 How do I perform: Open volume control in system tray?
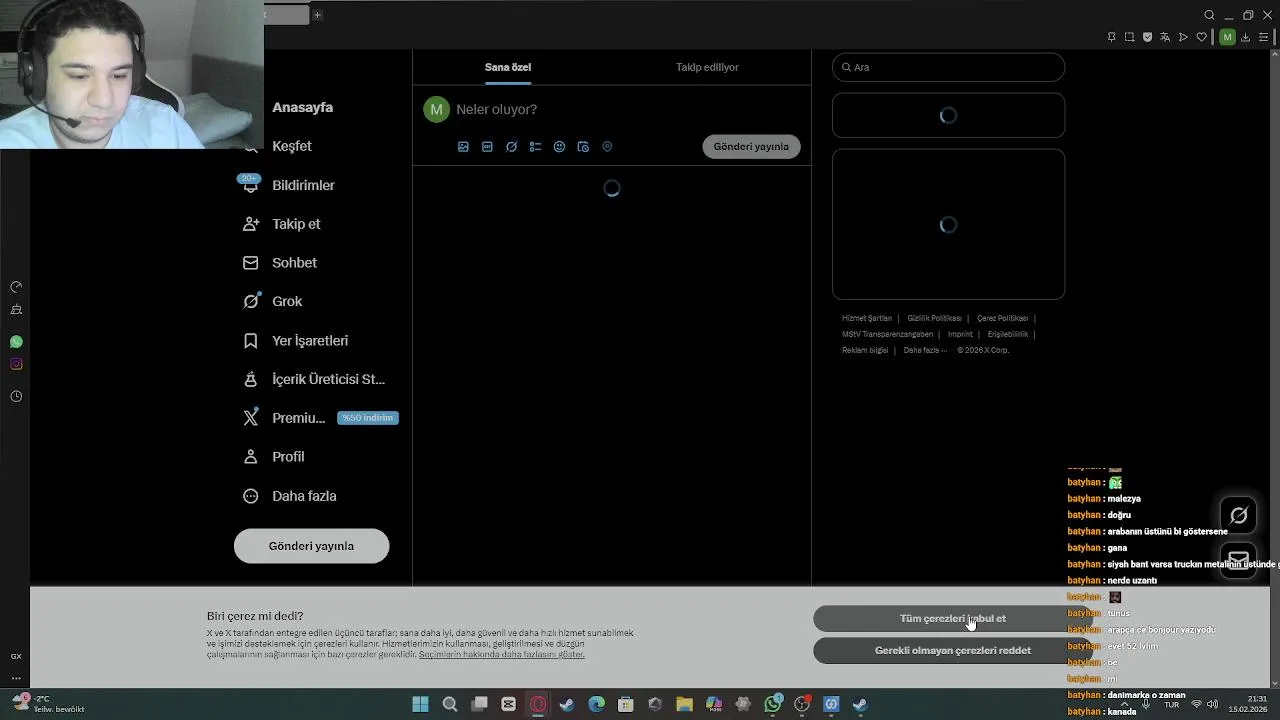[1212, 704]
